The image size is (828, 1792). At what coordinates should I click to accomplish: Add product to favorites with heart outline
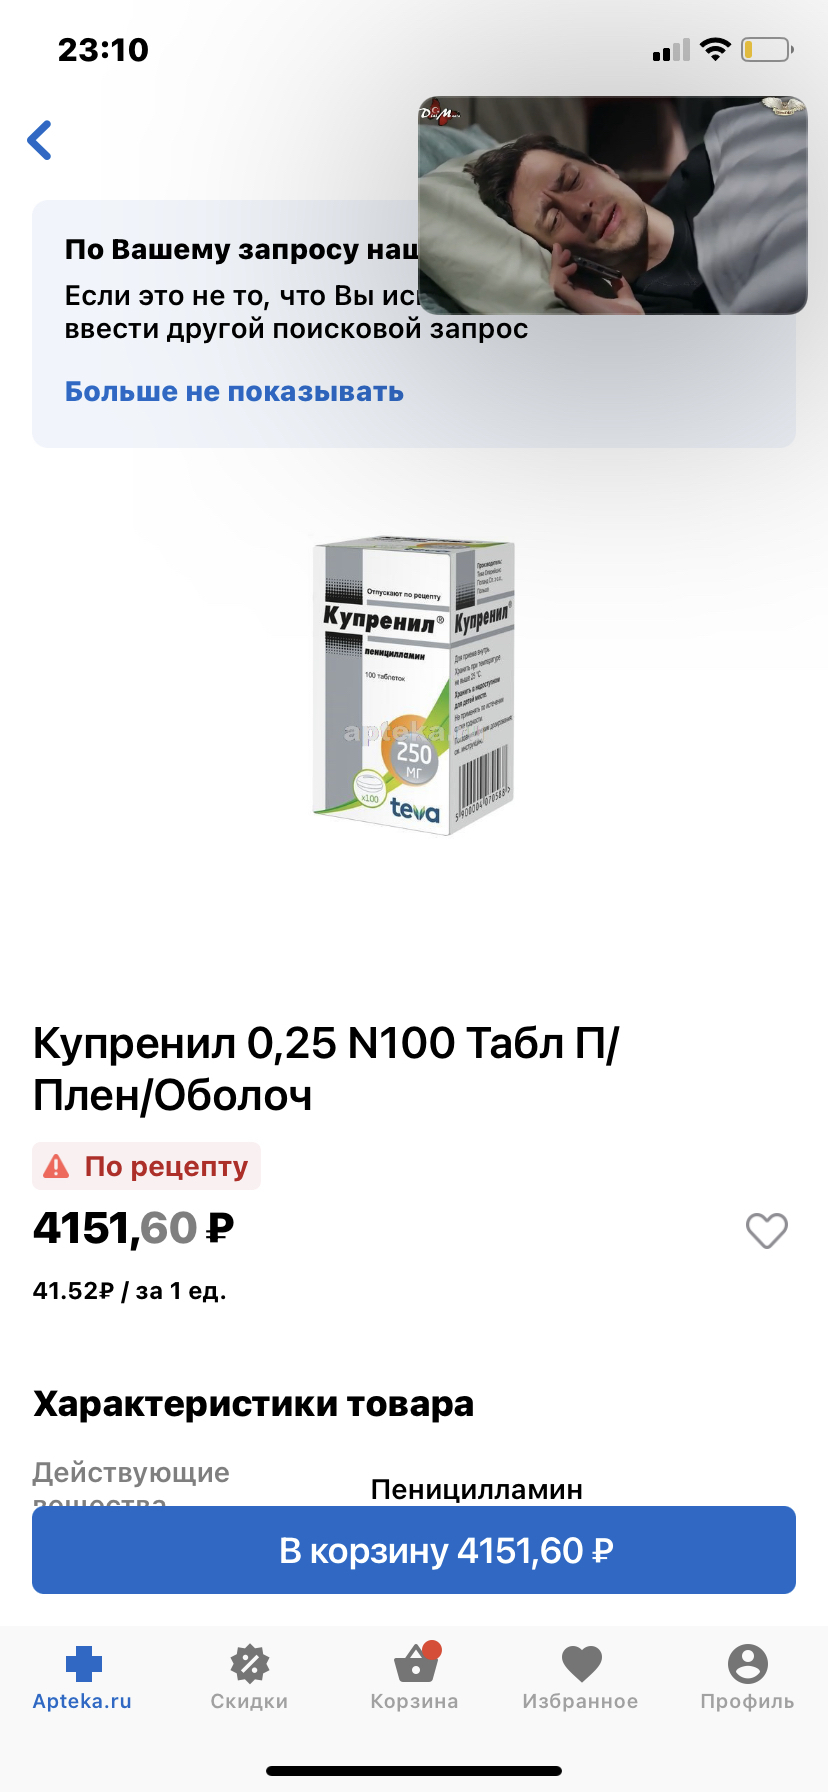click(767, 1230)
